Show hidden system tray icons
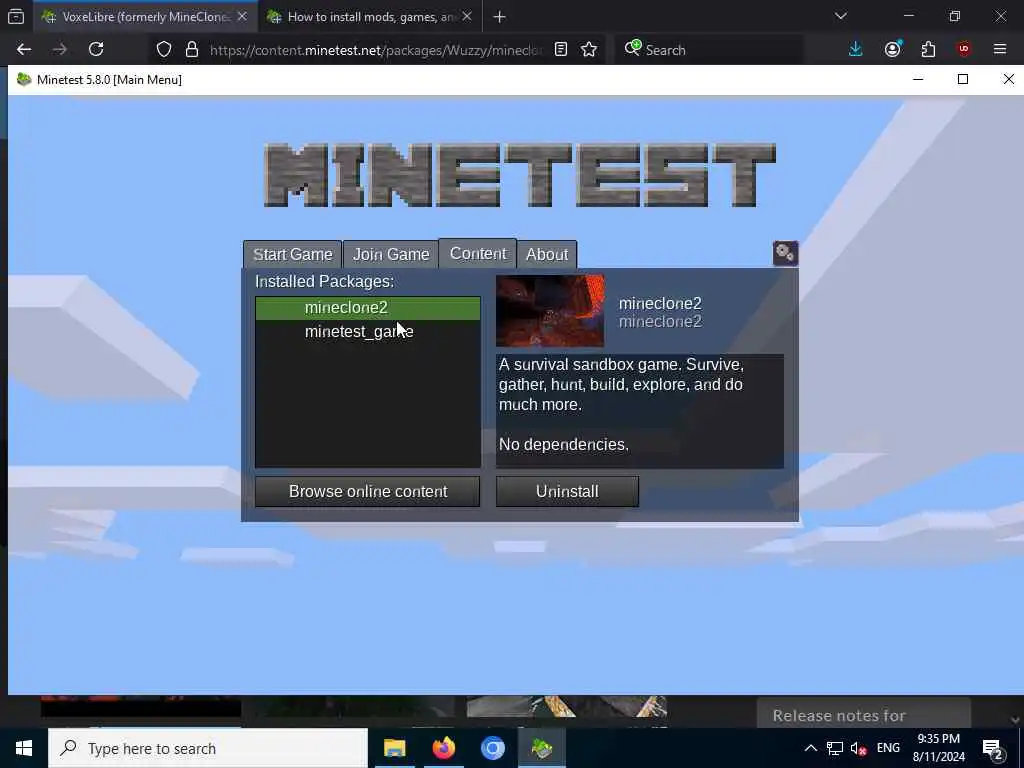 [810, 748]
